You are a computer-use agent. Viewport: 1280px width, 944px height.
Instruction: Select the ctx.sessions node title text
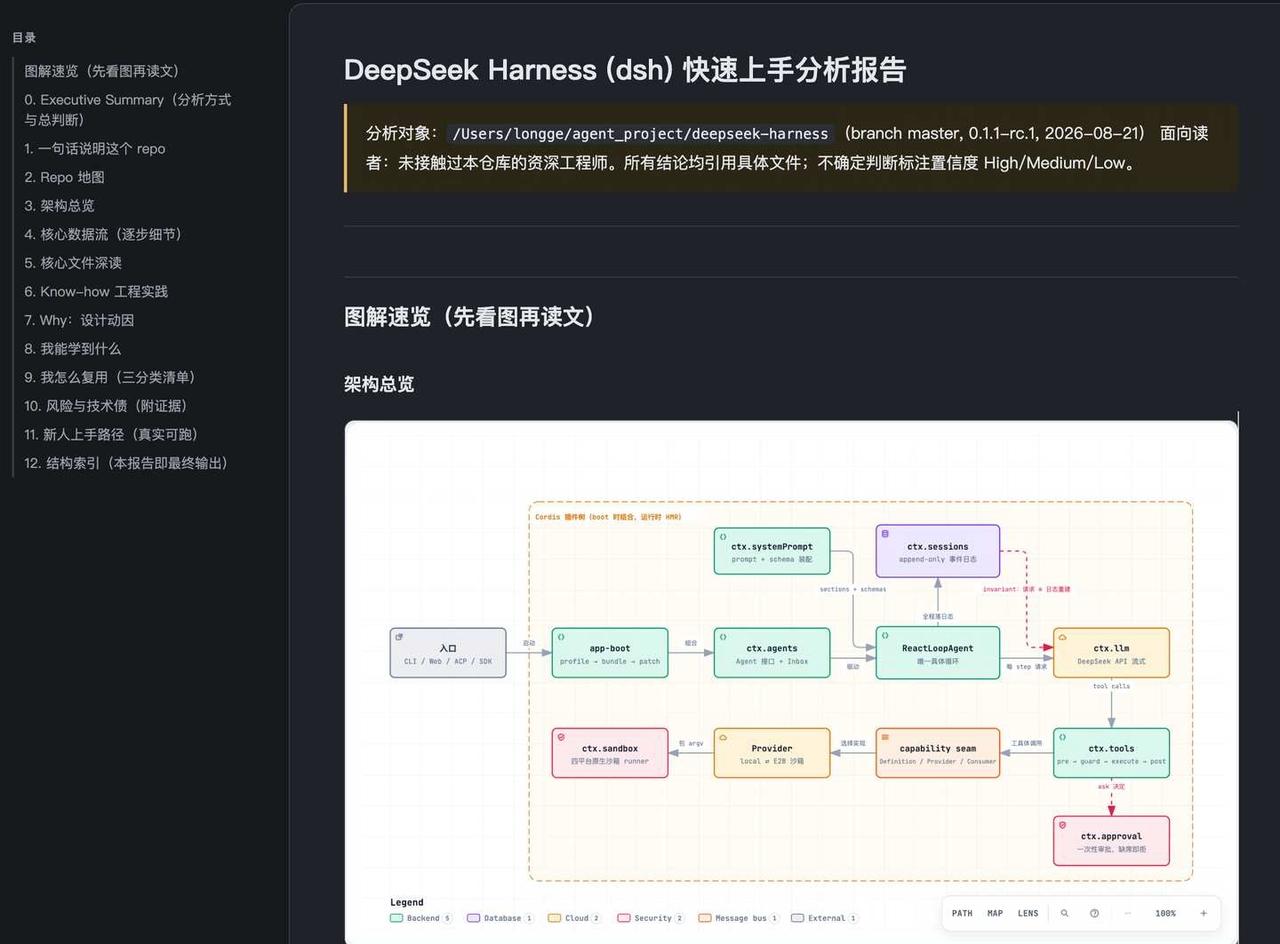point(937,547)
